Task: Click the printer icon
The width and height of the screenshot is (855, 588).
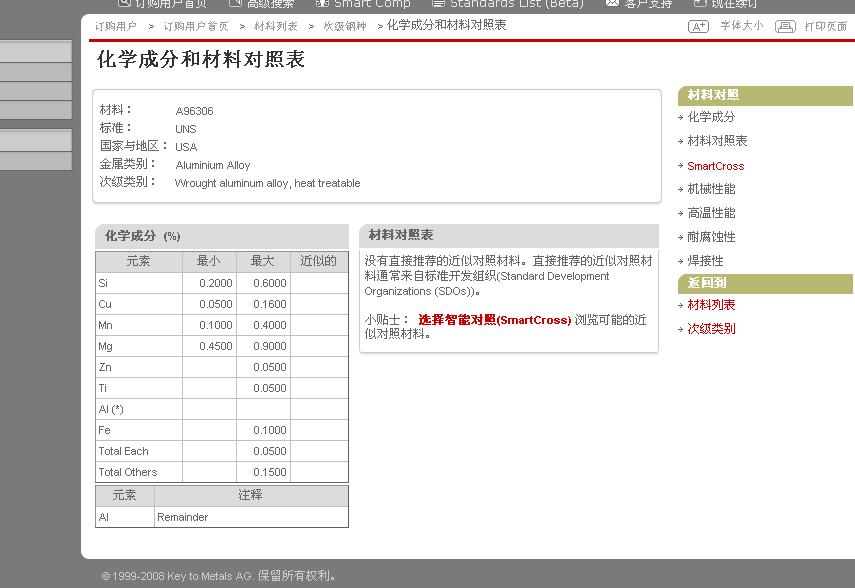Action: tap(785, 26)
